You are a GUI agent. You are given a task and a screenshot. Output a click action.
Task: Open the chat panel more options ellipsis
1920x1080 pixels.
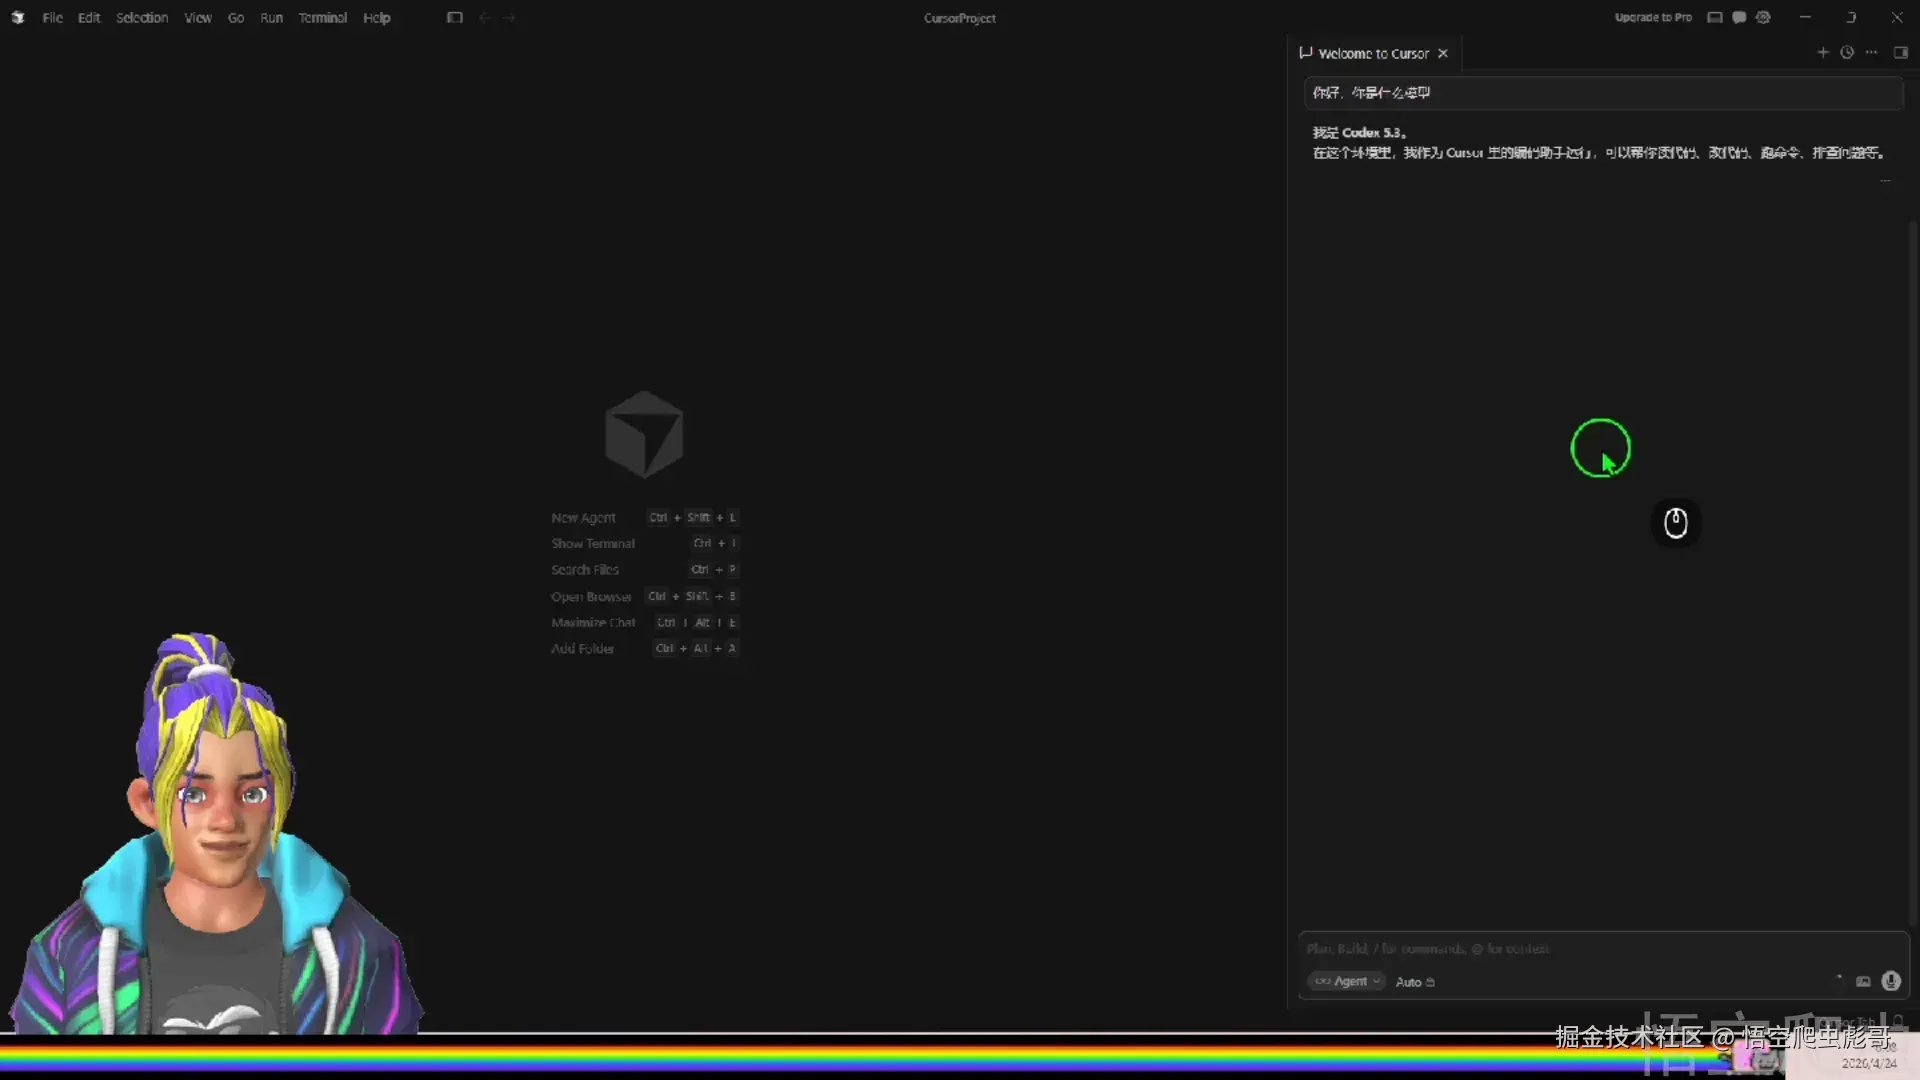1872,52
